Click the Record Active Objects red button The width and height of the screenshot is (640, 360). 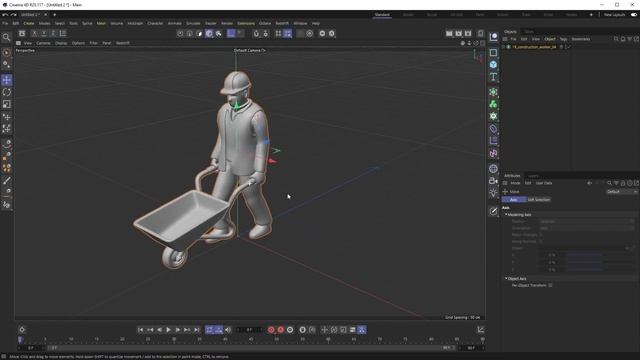tap(271, 330)
